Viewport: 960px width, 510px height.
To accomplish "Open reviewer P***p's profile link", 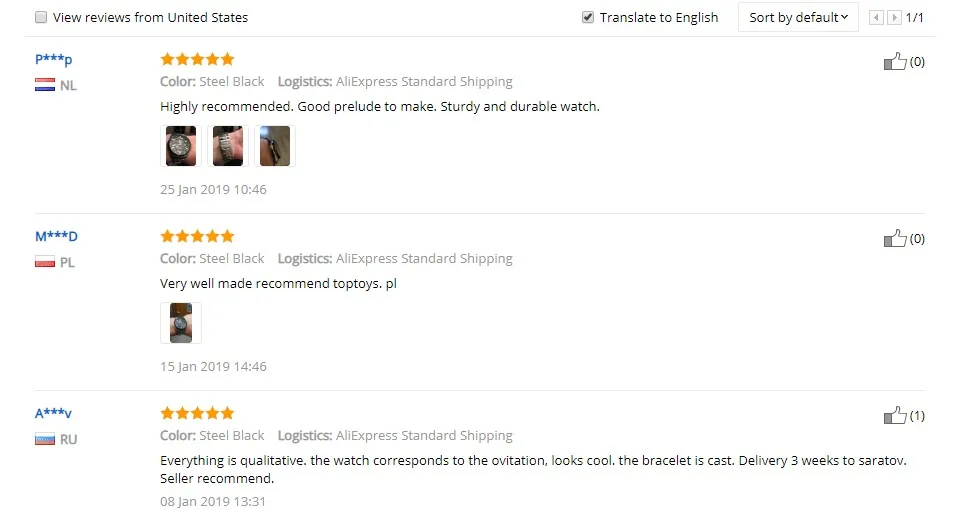I will 54,60.
